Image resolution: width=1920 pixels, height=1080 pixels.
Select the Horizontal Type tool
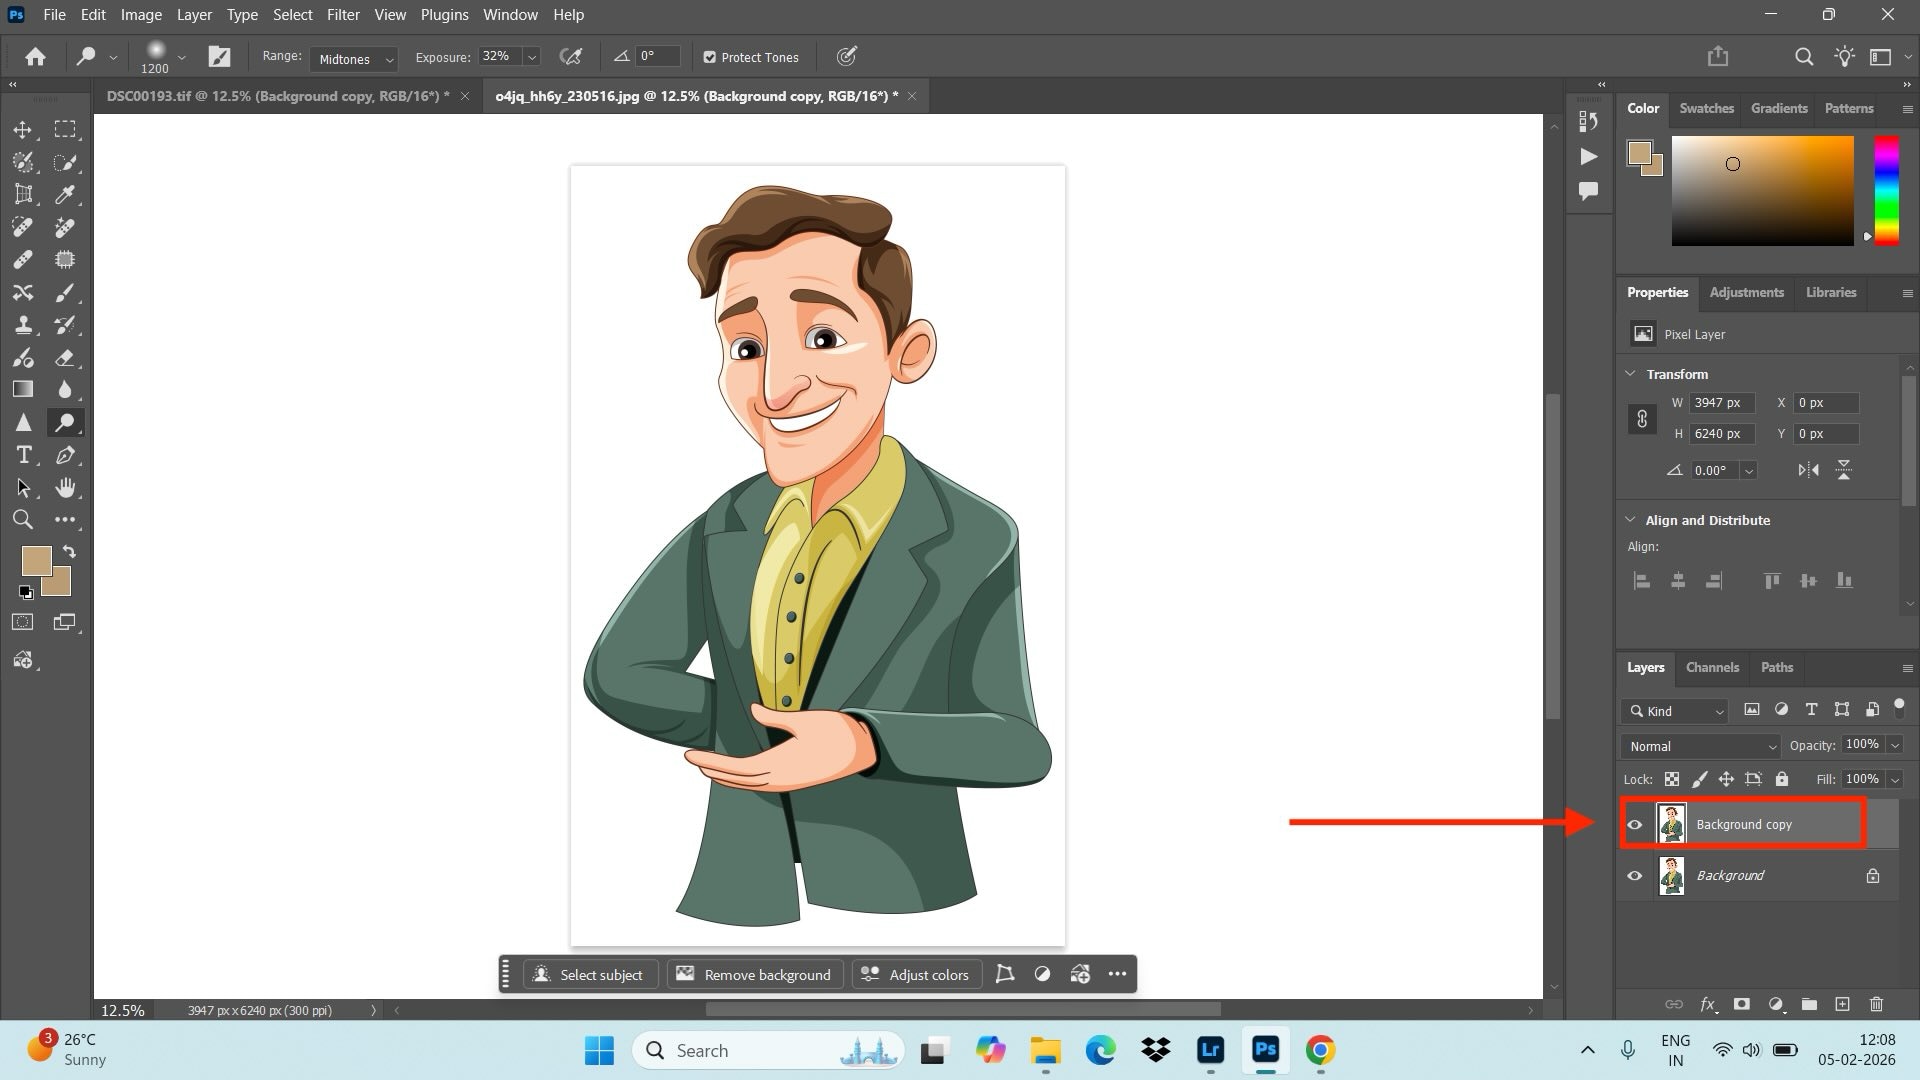[x=22, y=456]
